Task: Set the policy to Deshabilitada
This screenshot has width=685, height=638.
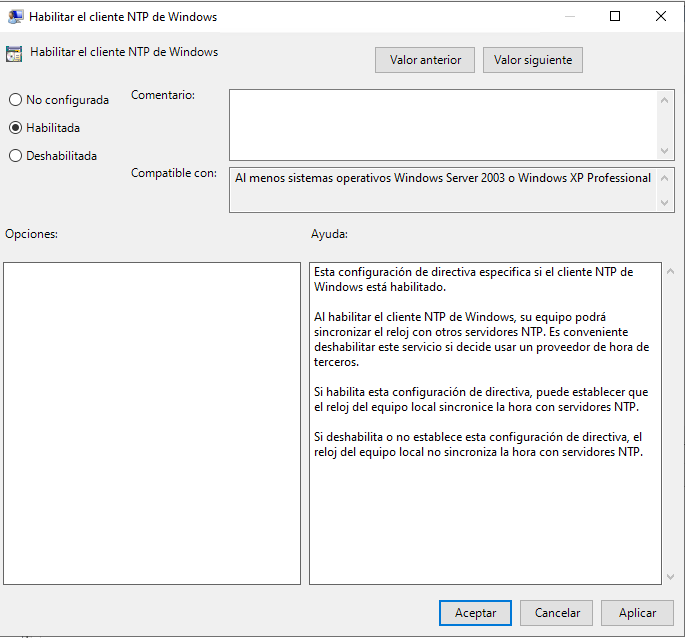Action: coord(15,156)
